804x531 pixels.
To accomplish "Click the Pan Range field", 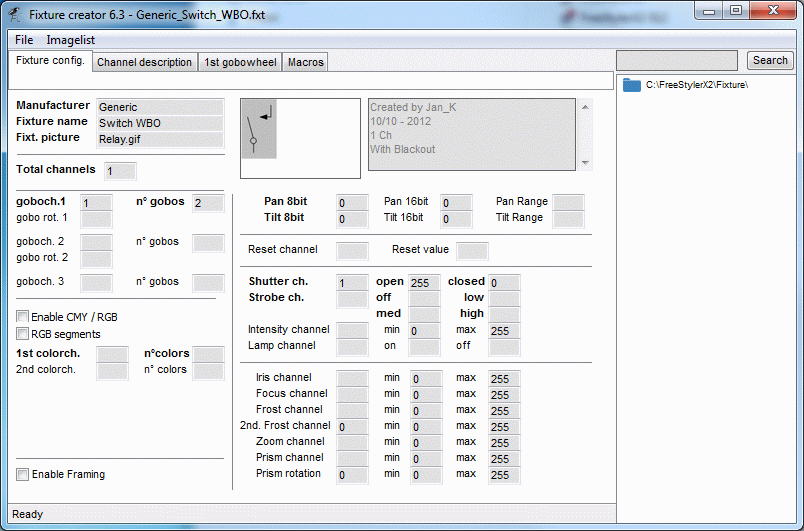I will (x=569, y=203).
